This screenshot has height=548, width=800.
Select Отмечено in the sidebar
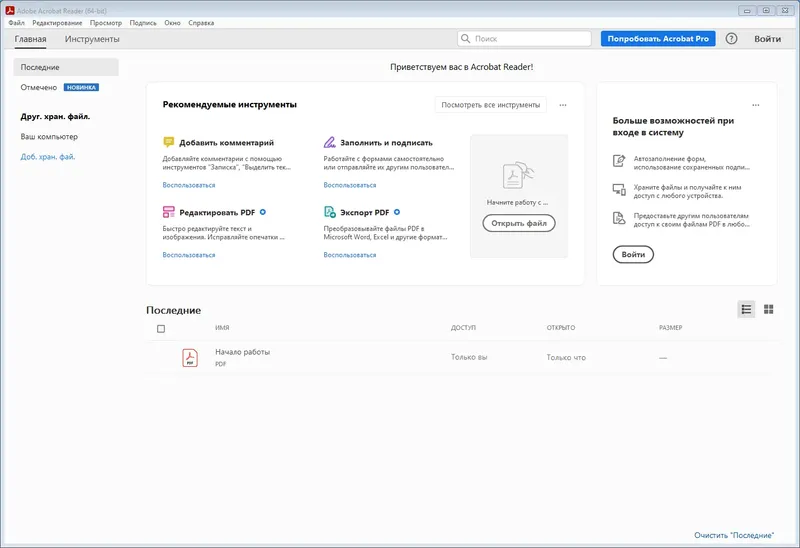[39, 87]
